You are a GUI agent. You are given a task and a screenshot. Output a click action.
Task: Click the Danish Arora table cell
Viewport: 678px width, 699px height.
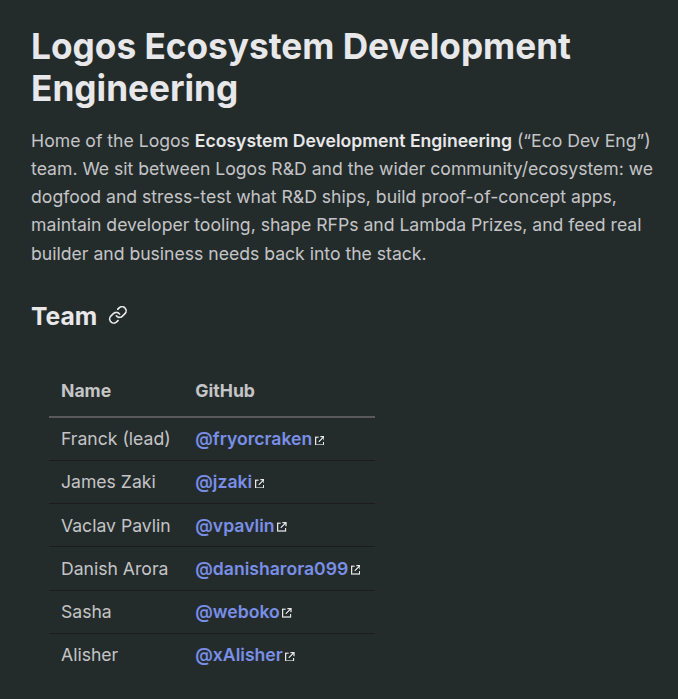pos(115,569)
